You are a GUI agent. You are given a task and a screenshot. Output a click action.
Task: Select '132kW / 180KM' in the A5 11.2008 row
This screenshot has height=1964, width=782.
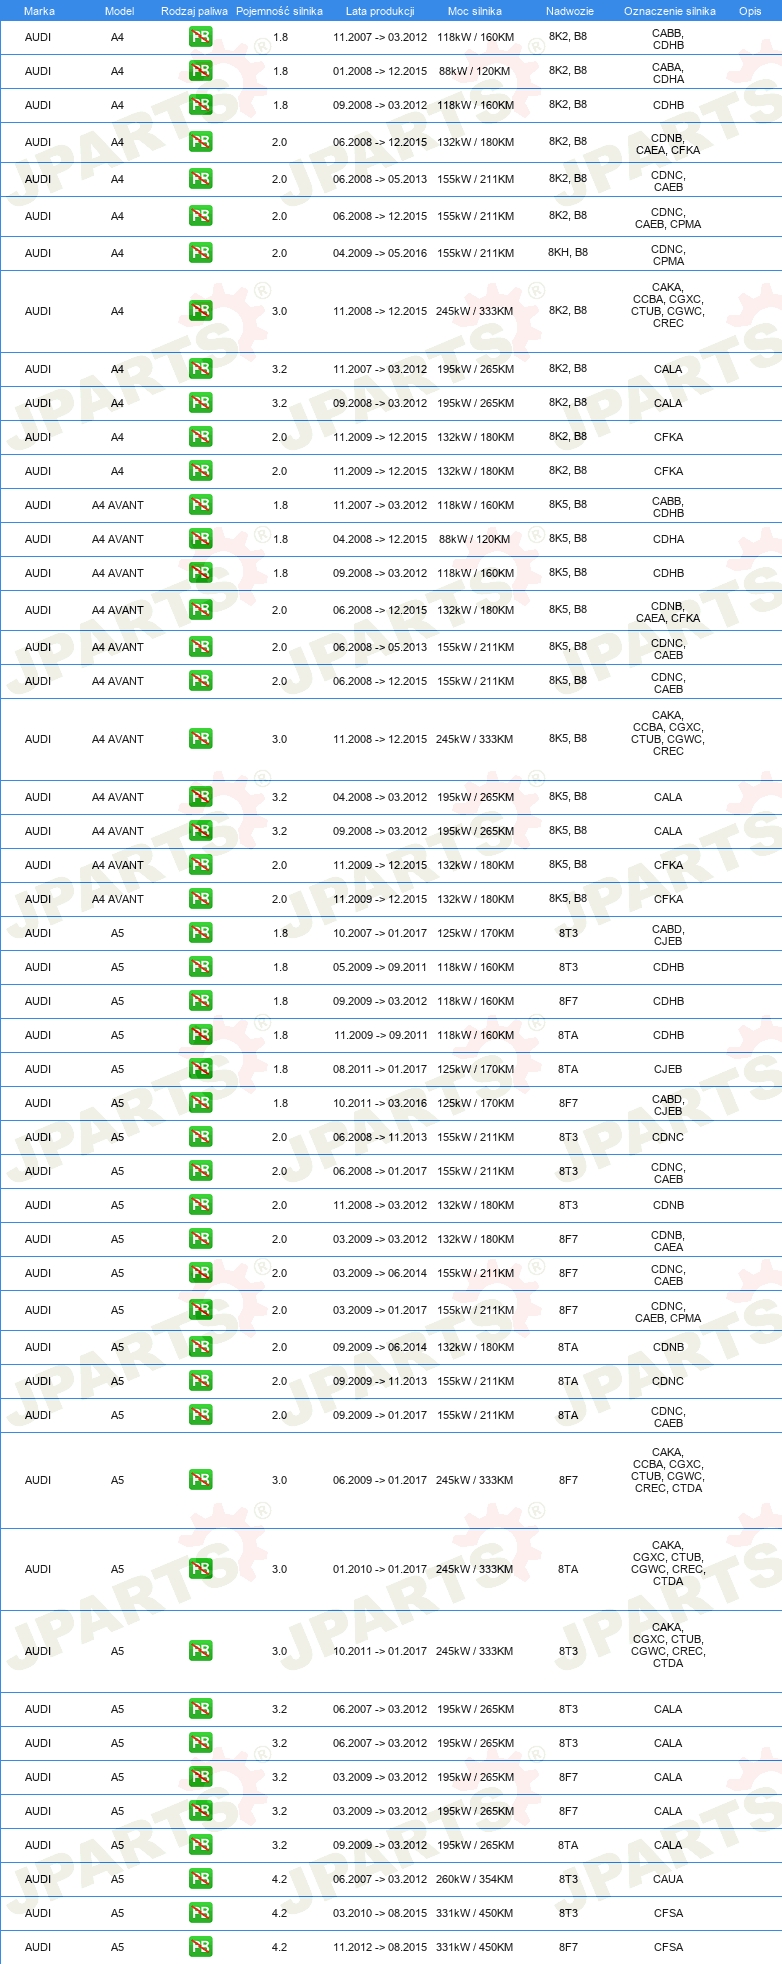pyautogui.click(x=475, y=1205)
